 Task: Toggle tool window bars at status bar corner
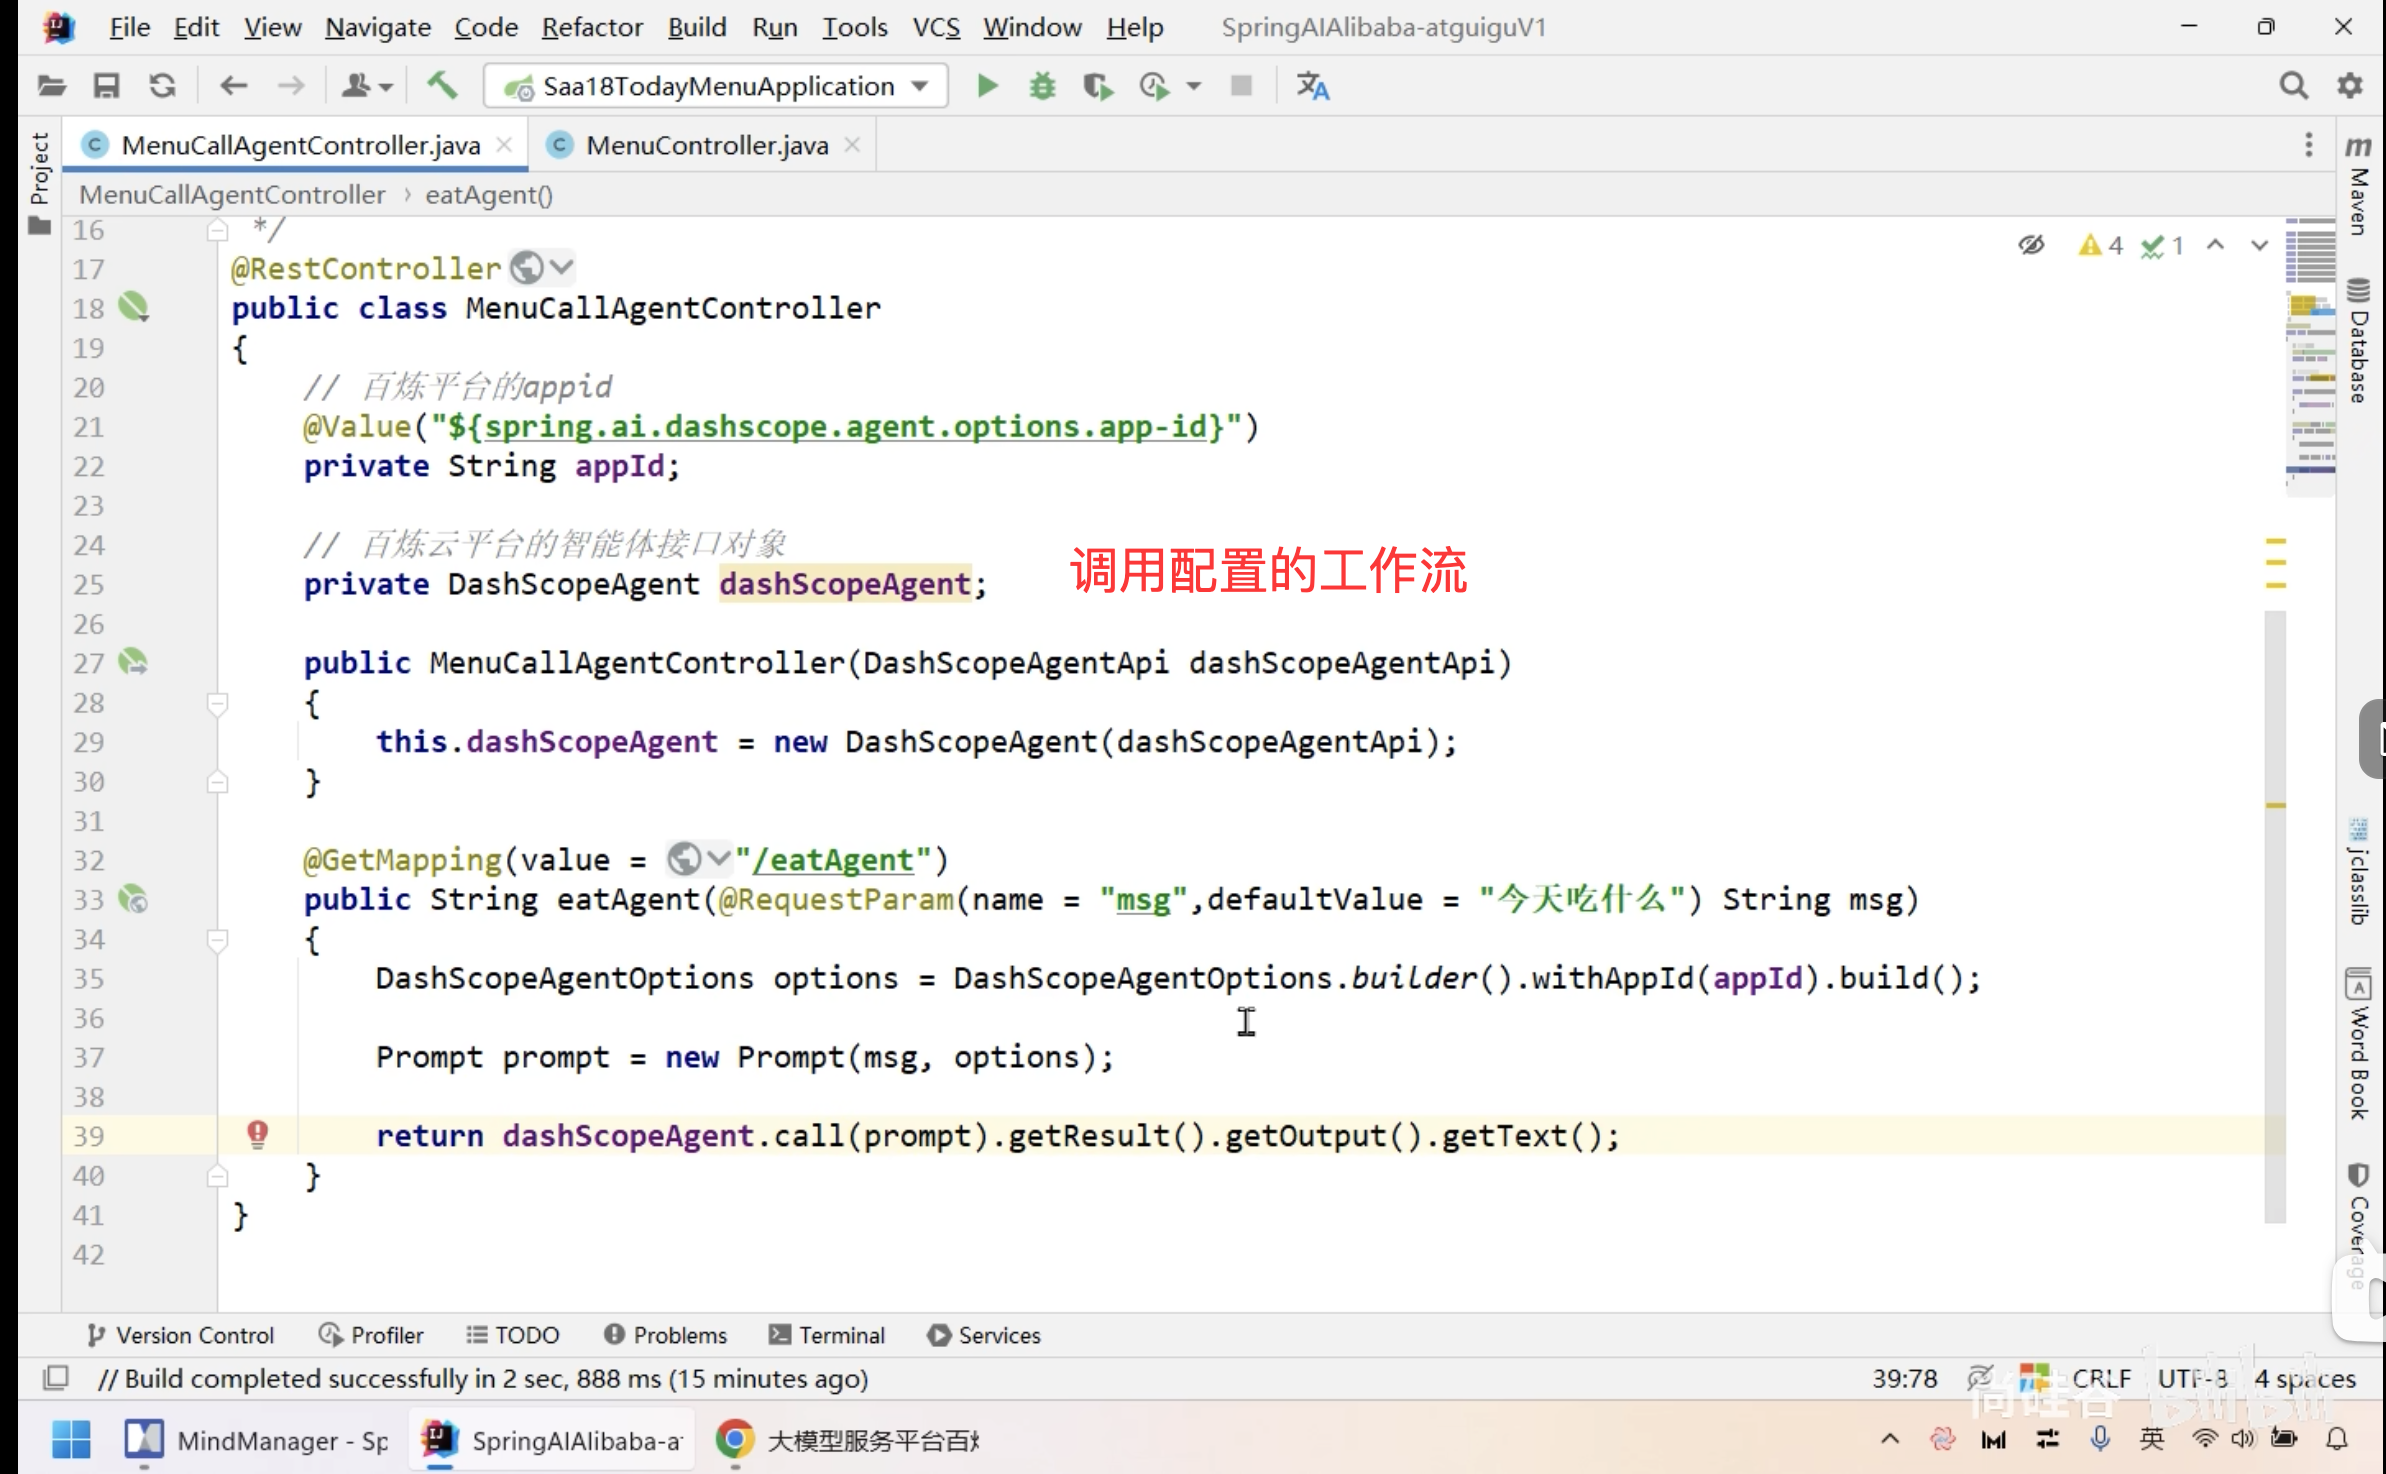point(56,1378)
